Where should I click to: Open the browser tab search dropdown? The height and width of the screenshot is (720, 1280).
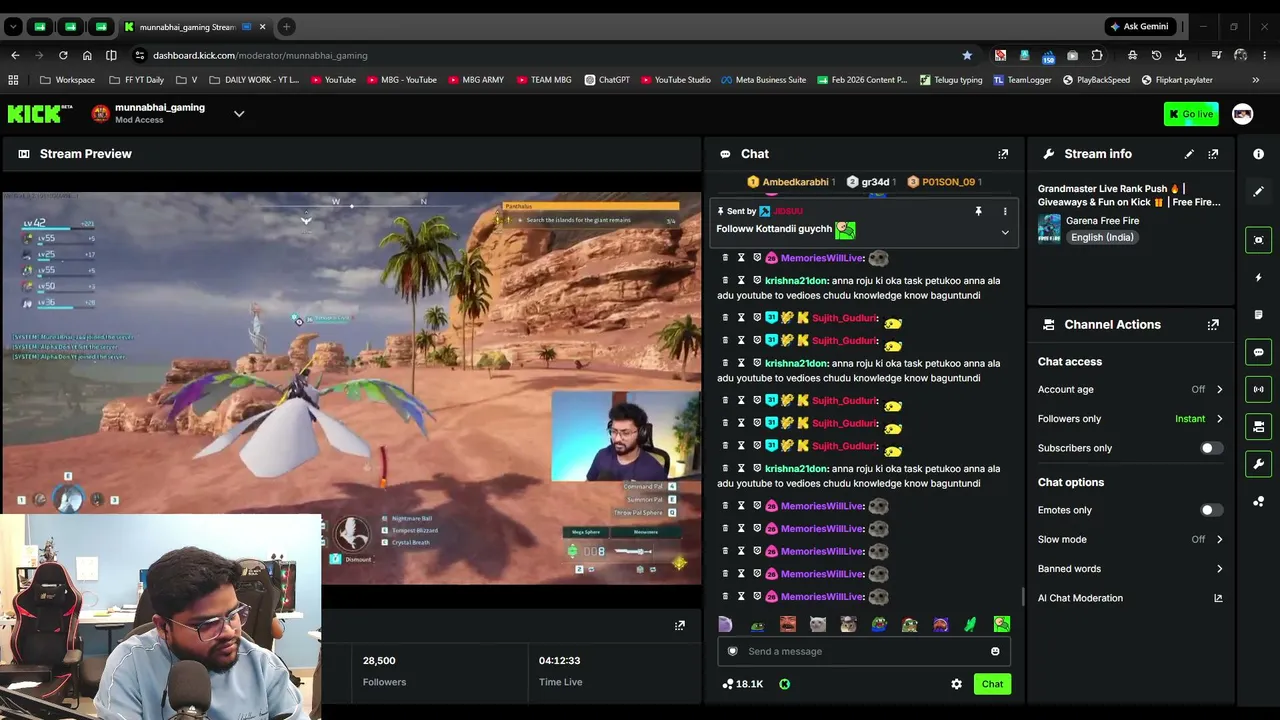[x=14, y=27]
